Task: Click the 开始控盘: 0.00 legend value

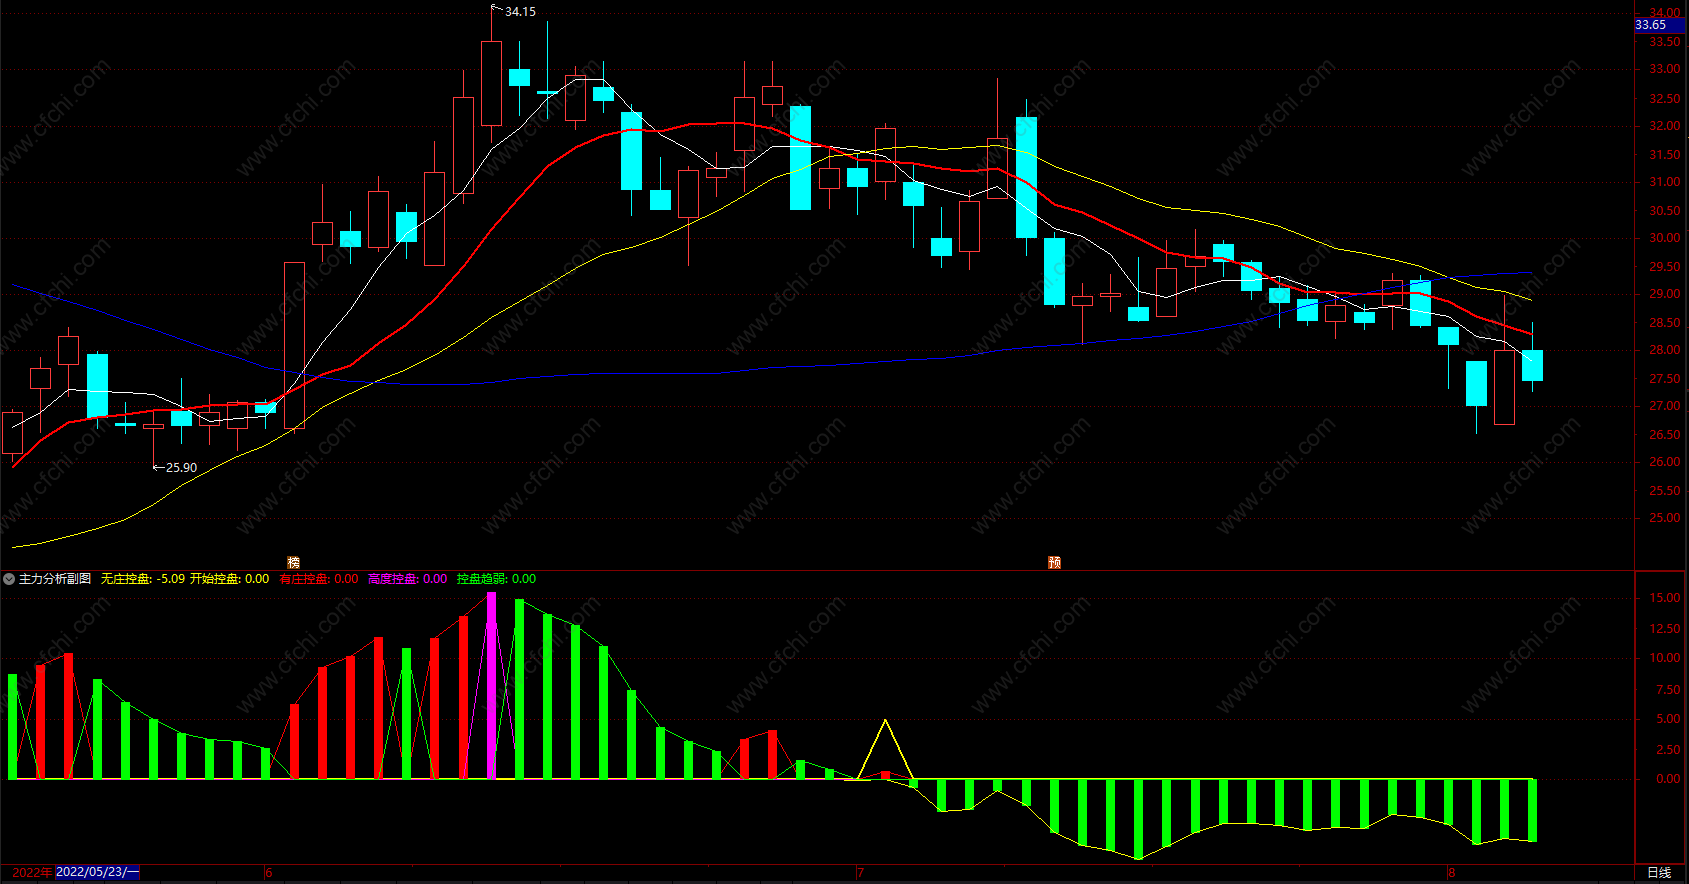Action: tap(229, 579)
